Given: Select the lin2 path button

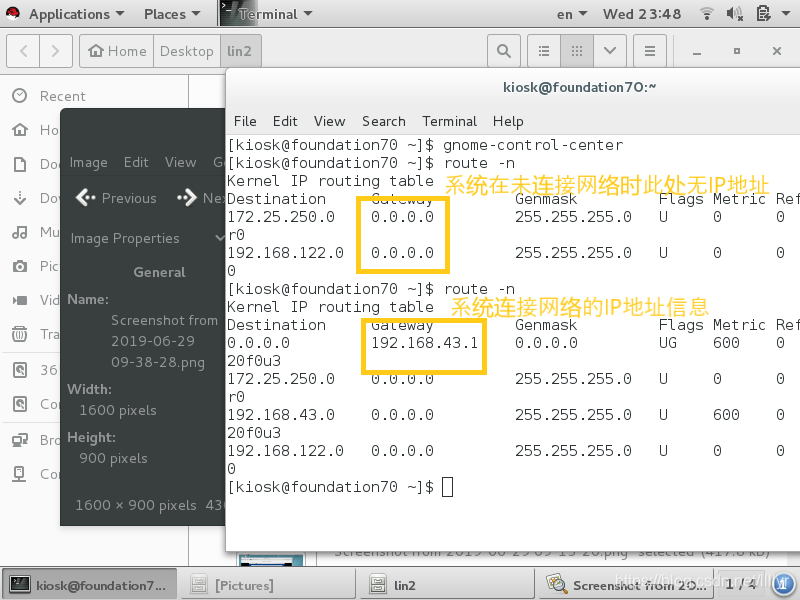Looking at the screenshot, I should [240, 51].
